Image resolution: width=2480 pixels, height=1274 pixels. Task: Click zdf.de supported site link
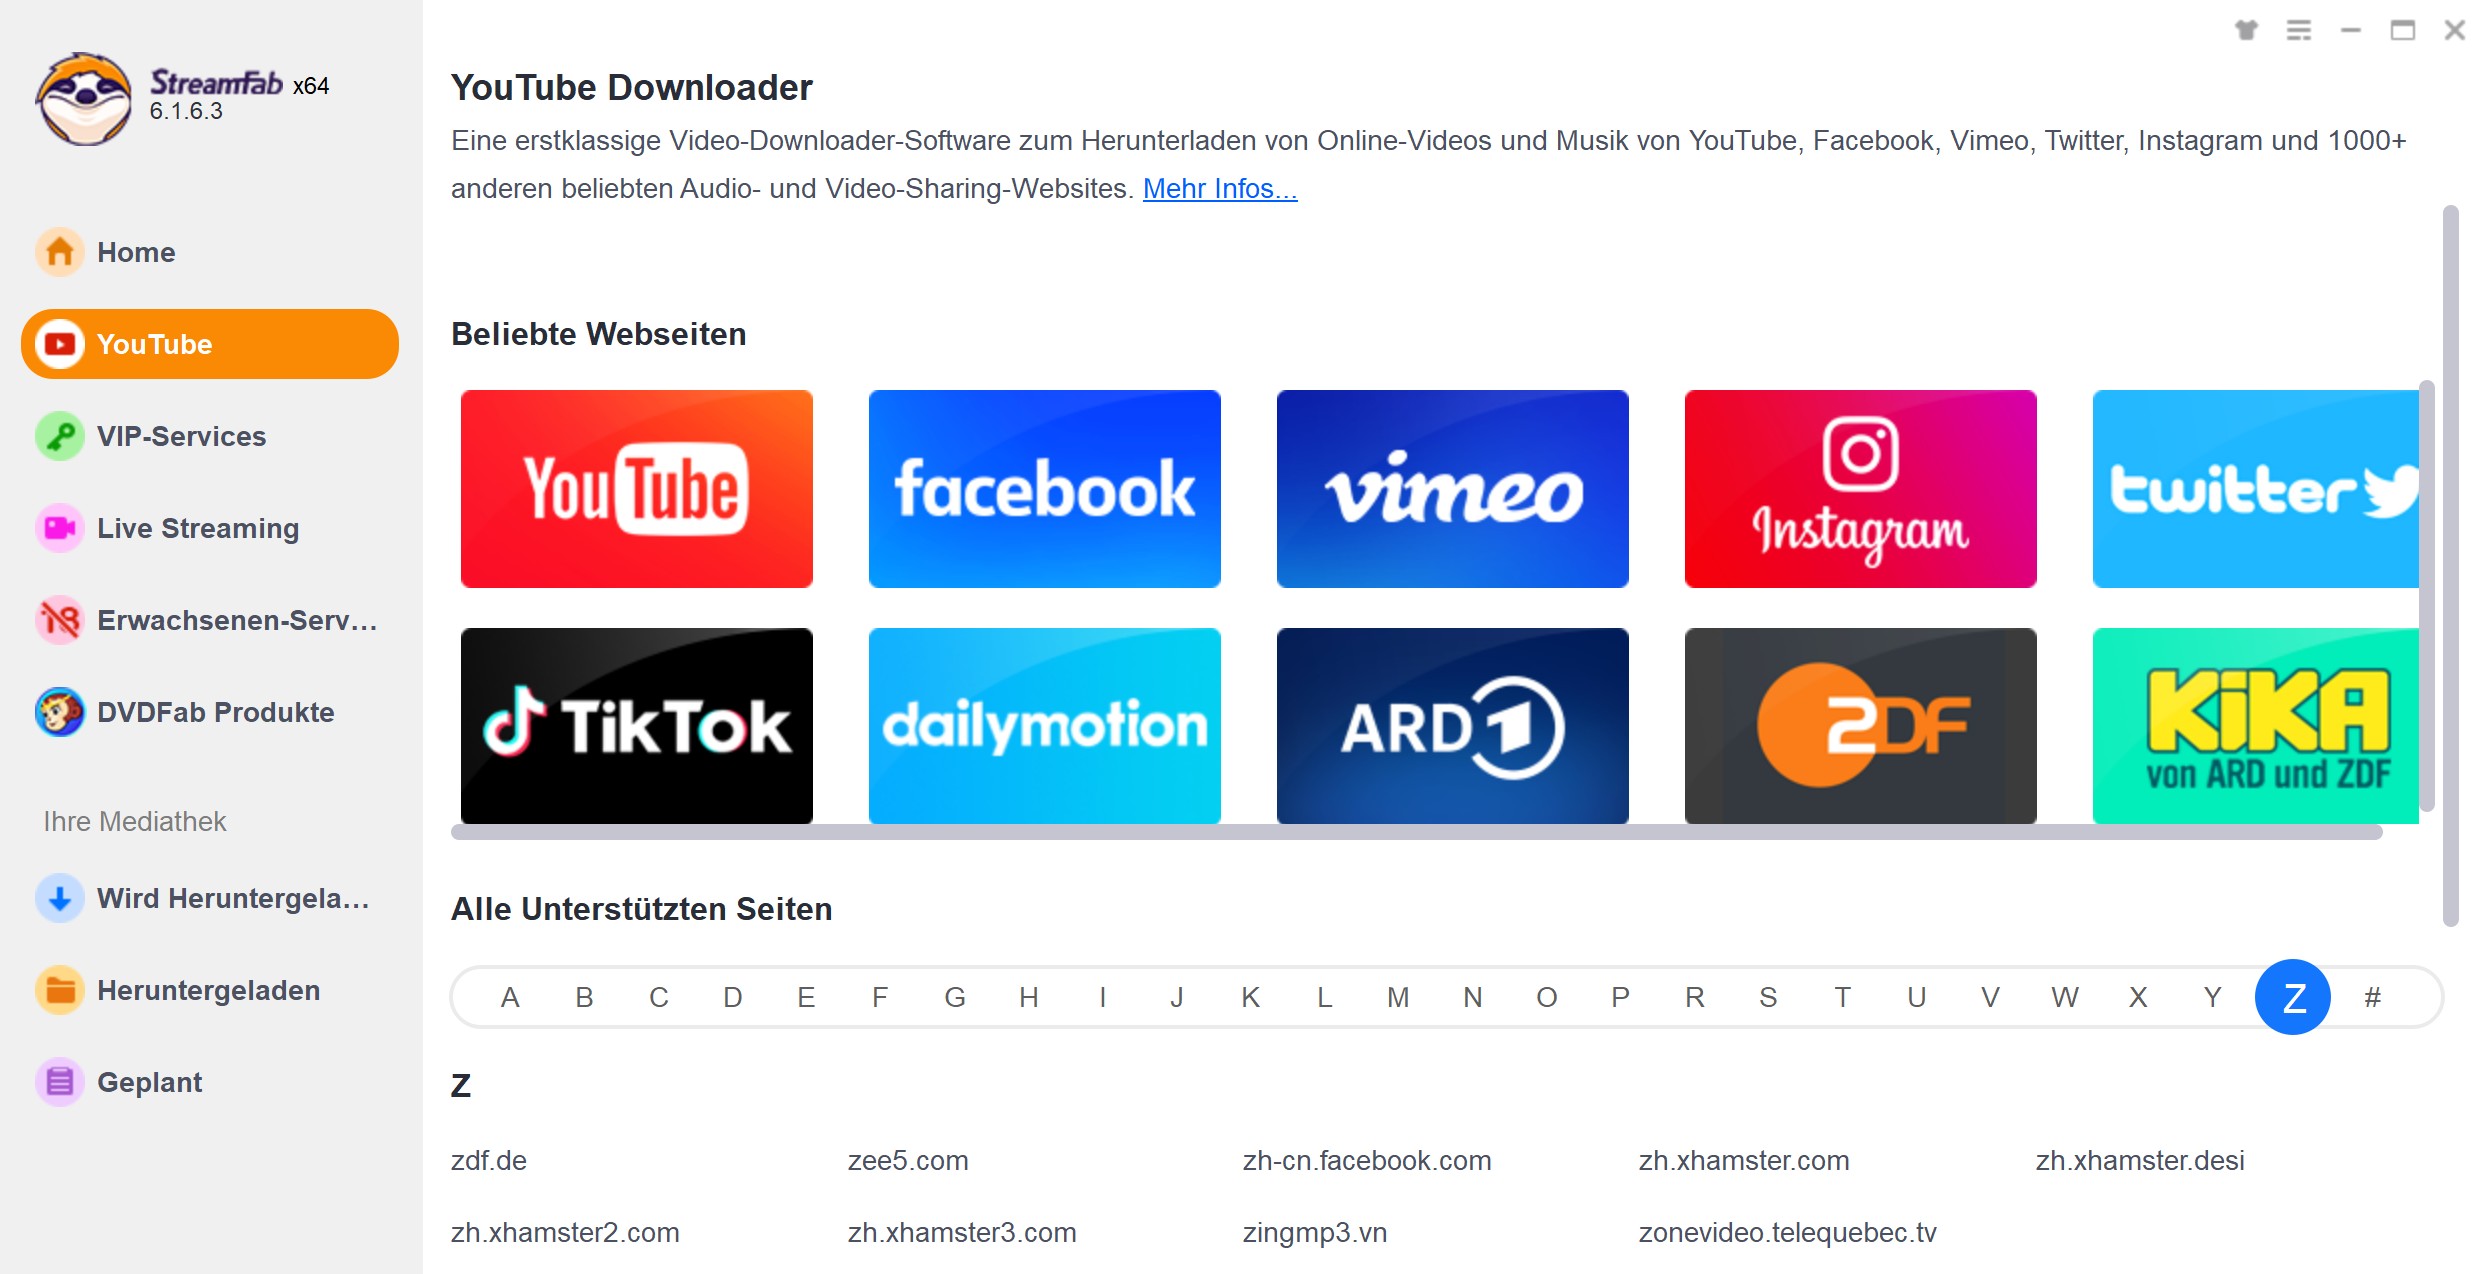[x=489, y=1160]
